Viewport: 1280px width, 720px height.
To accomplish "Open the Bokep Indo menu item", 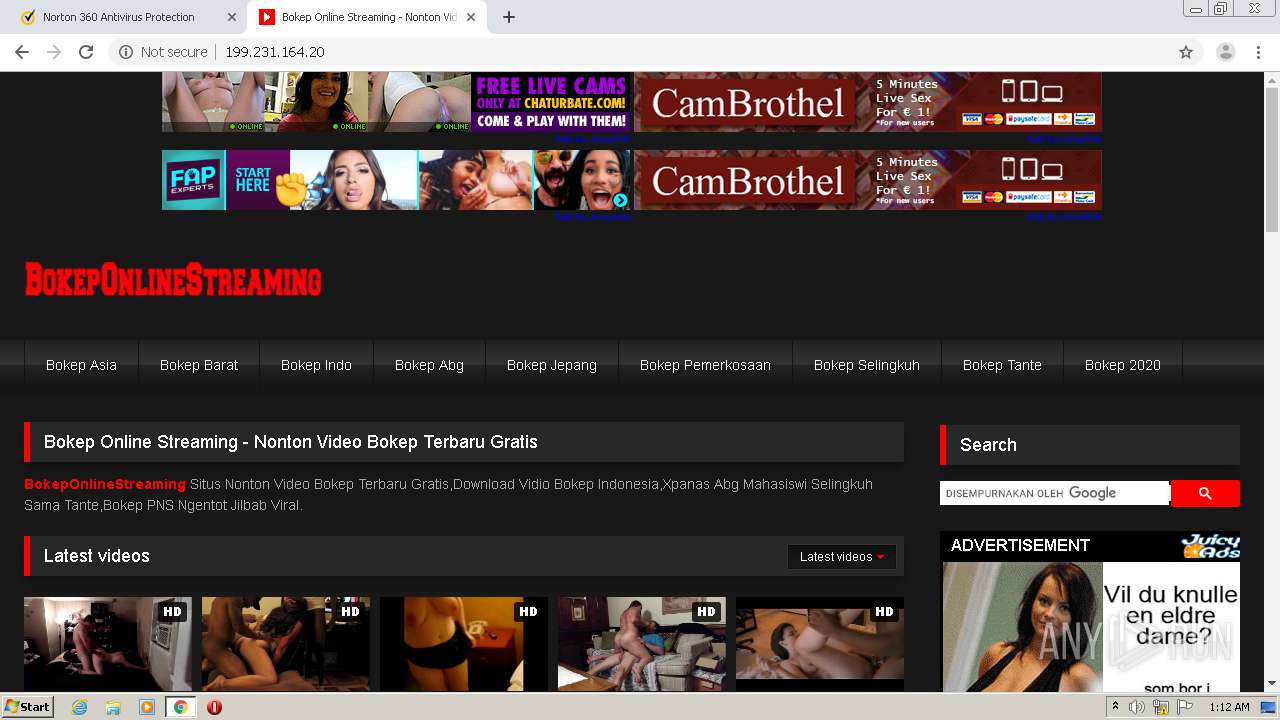I will point(316,365).
